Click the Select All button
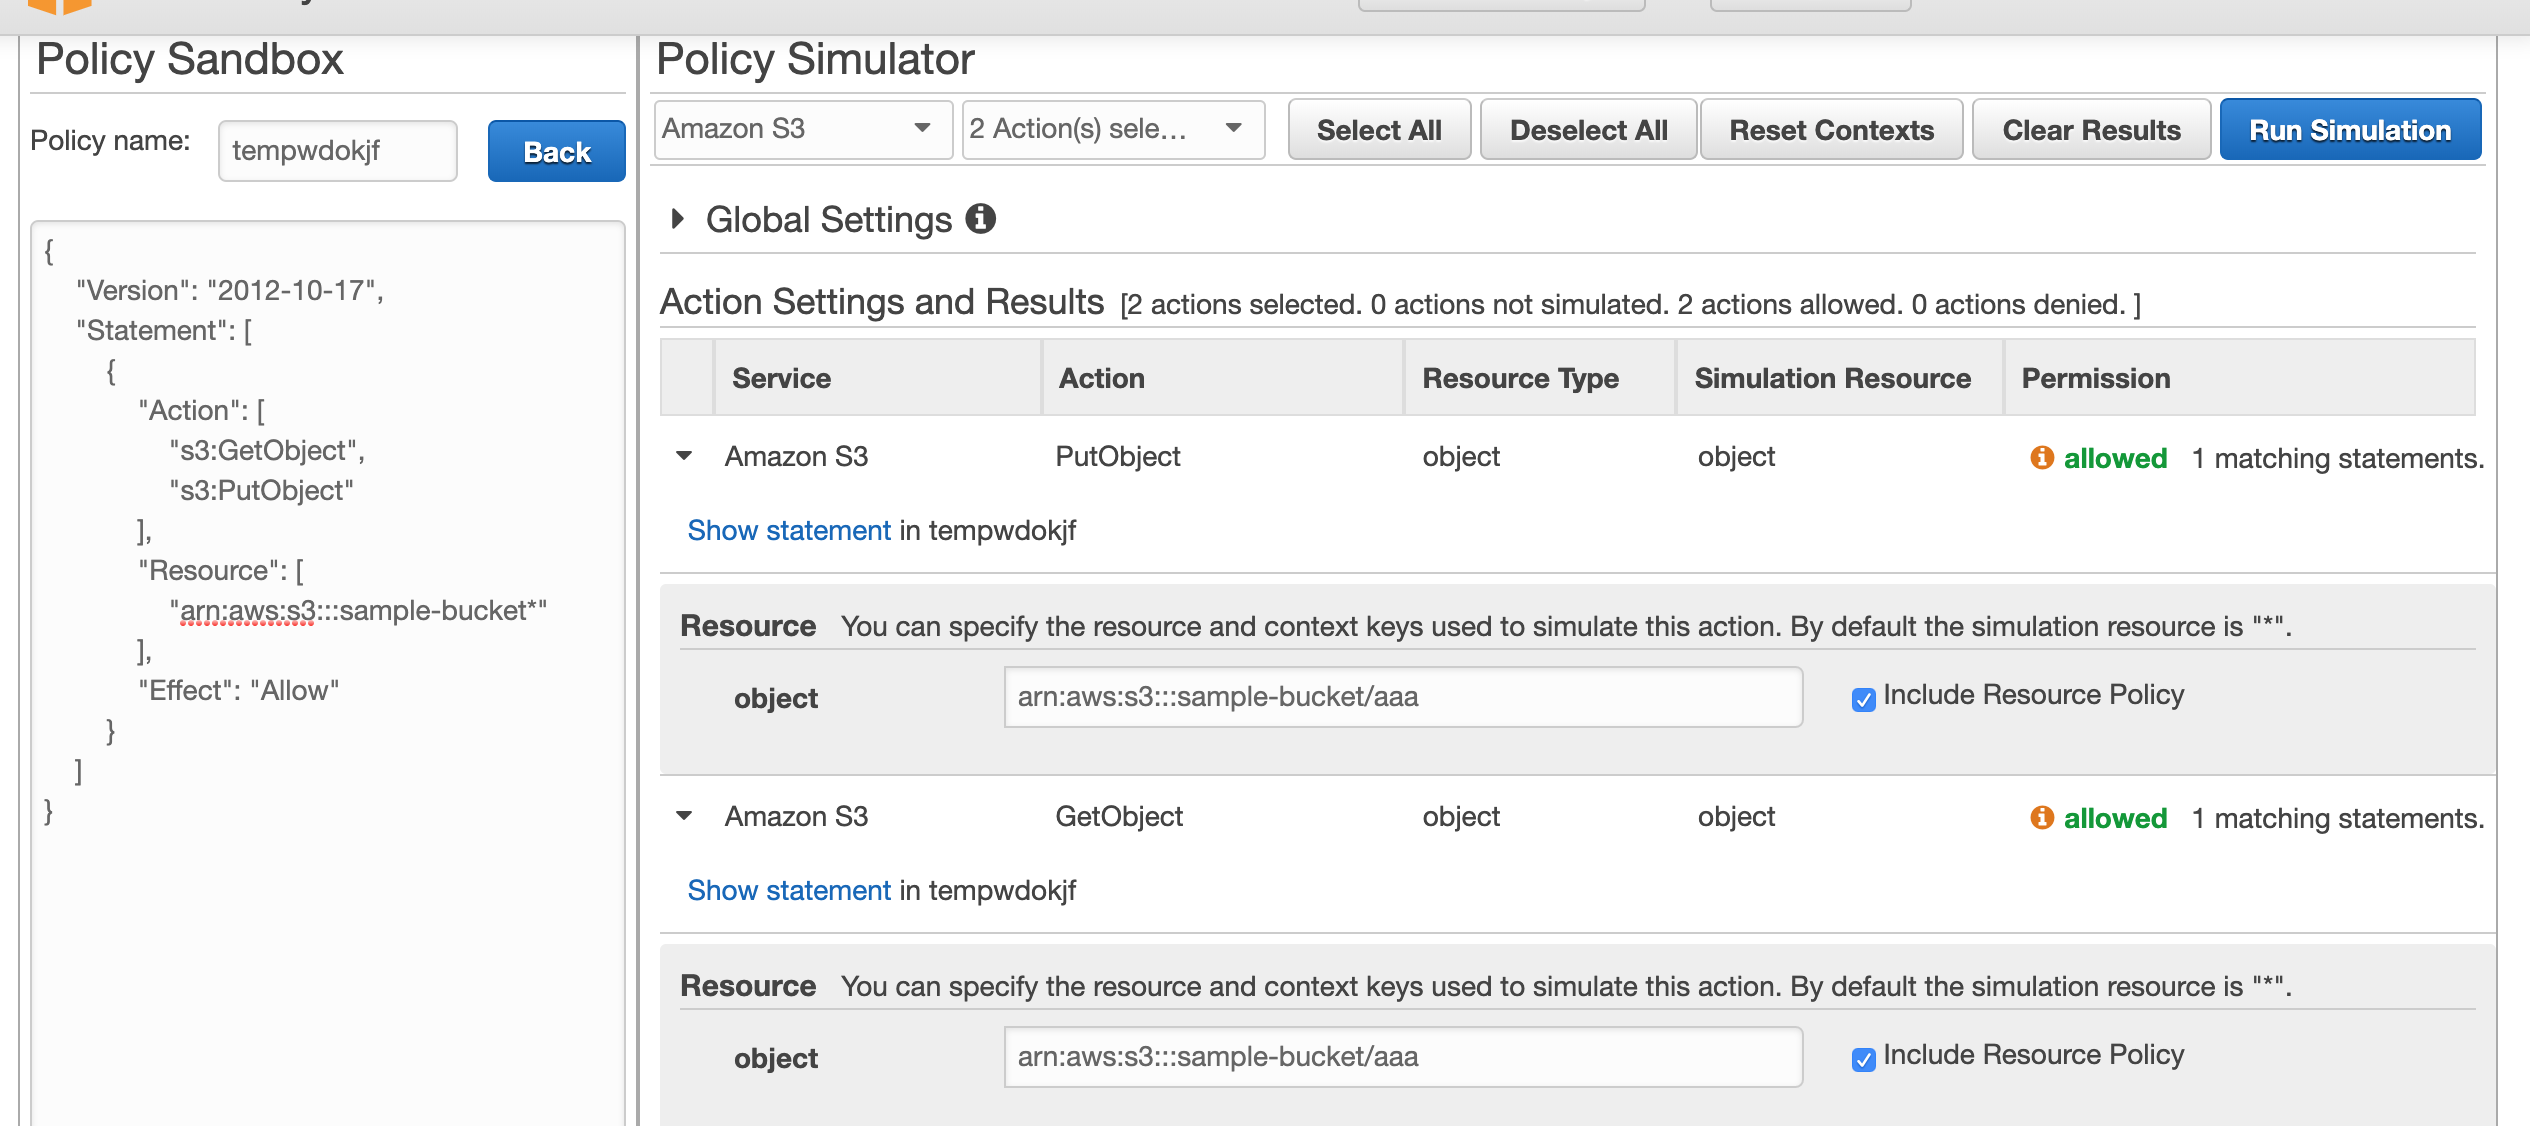Viewport: 2530px width, 1126px height. (x=1378, y=130)
